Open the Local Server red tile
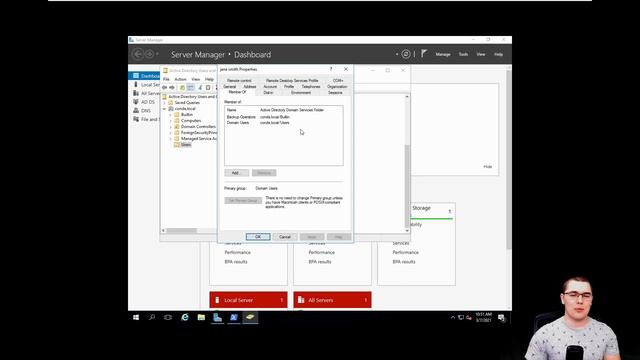 [248, 300]
